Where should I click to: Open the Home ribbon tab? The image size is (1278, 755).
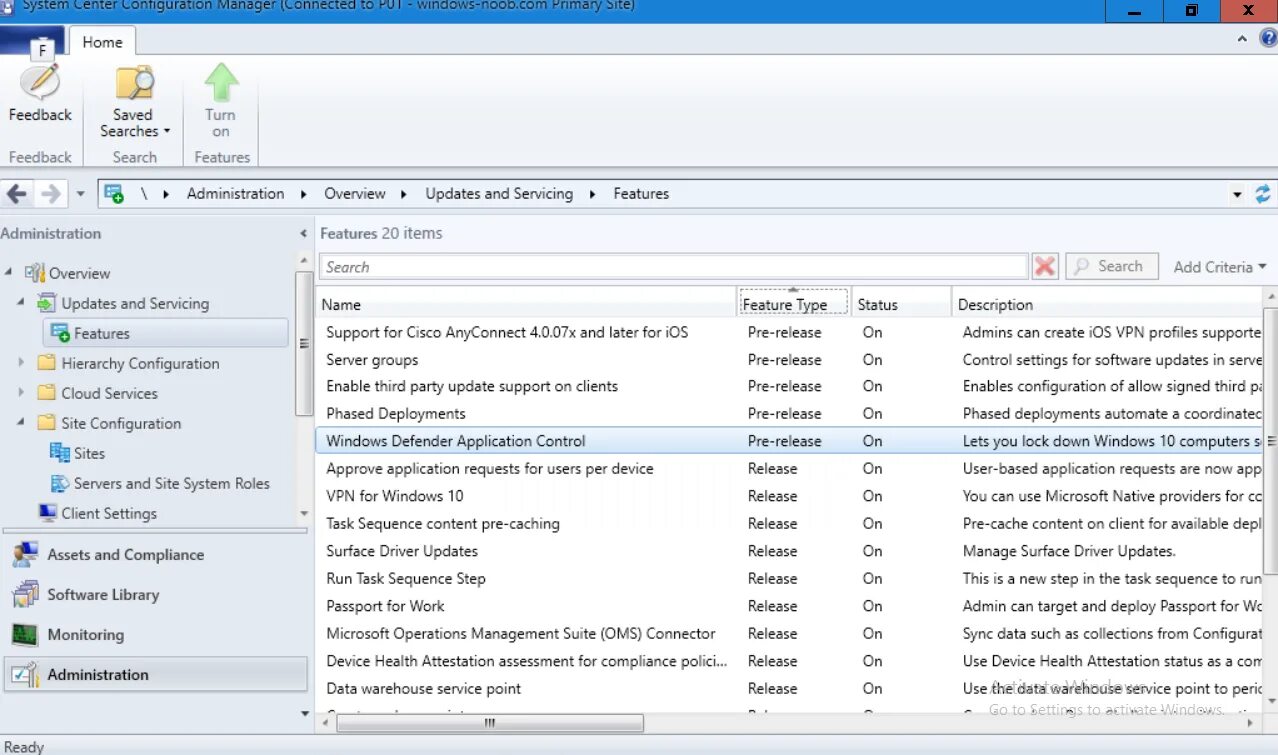click(x=102, y=42)
